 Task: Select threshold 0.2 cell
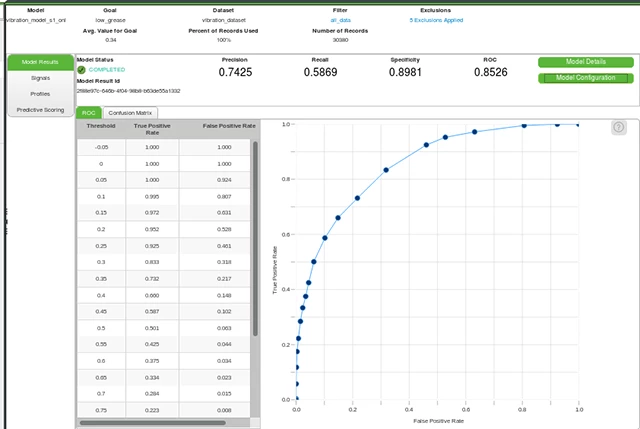(101, 229)
